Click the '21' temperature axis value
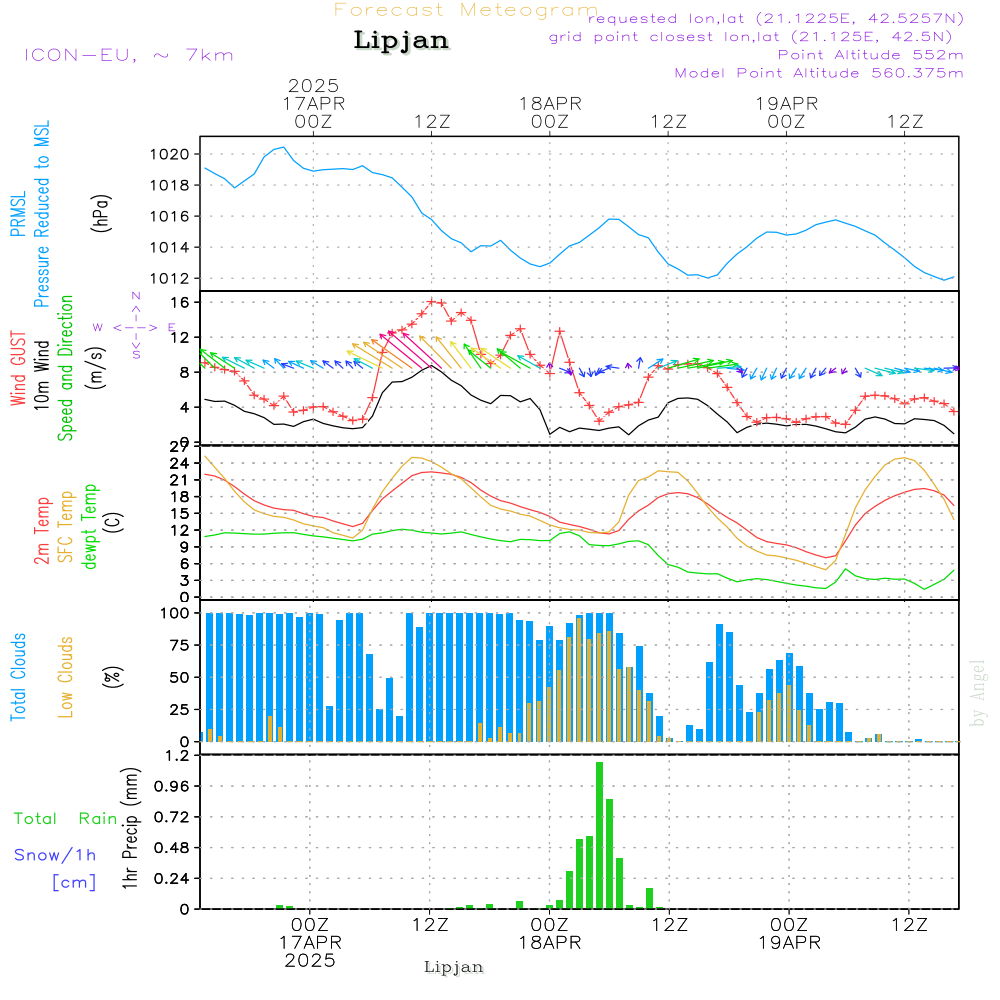 click(x=179, y=480)
